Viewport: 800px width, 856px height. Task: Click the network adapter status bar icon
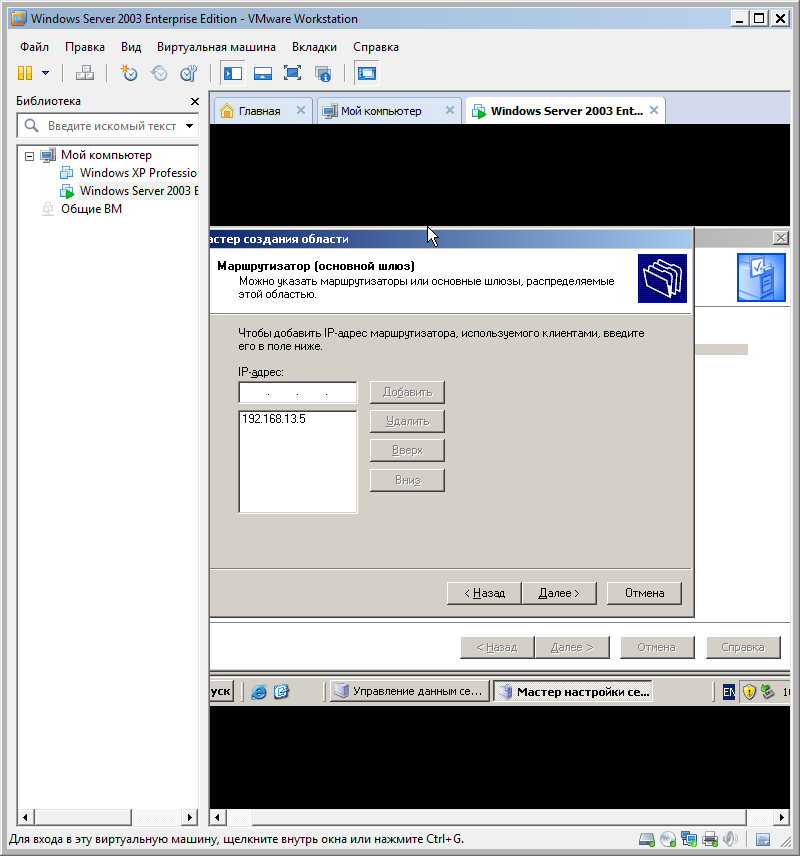click(x=689, y=839)
